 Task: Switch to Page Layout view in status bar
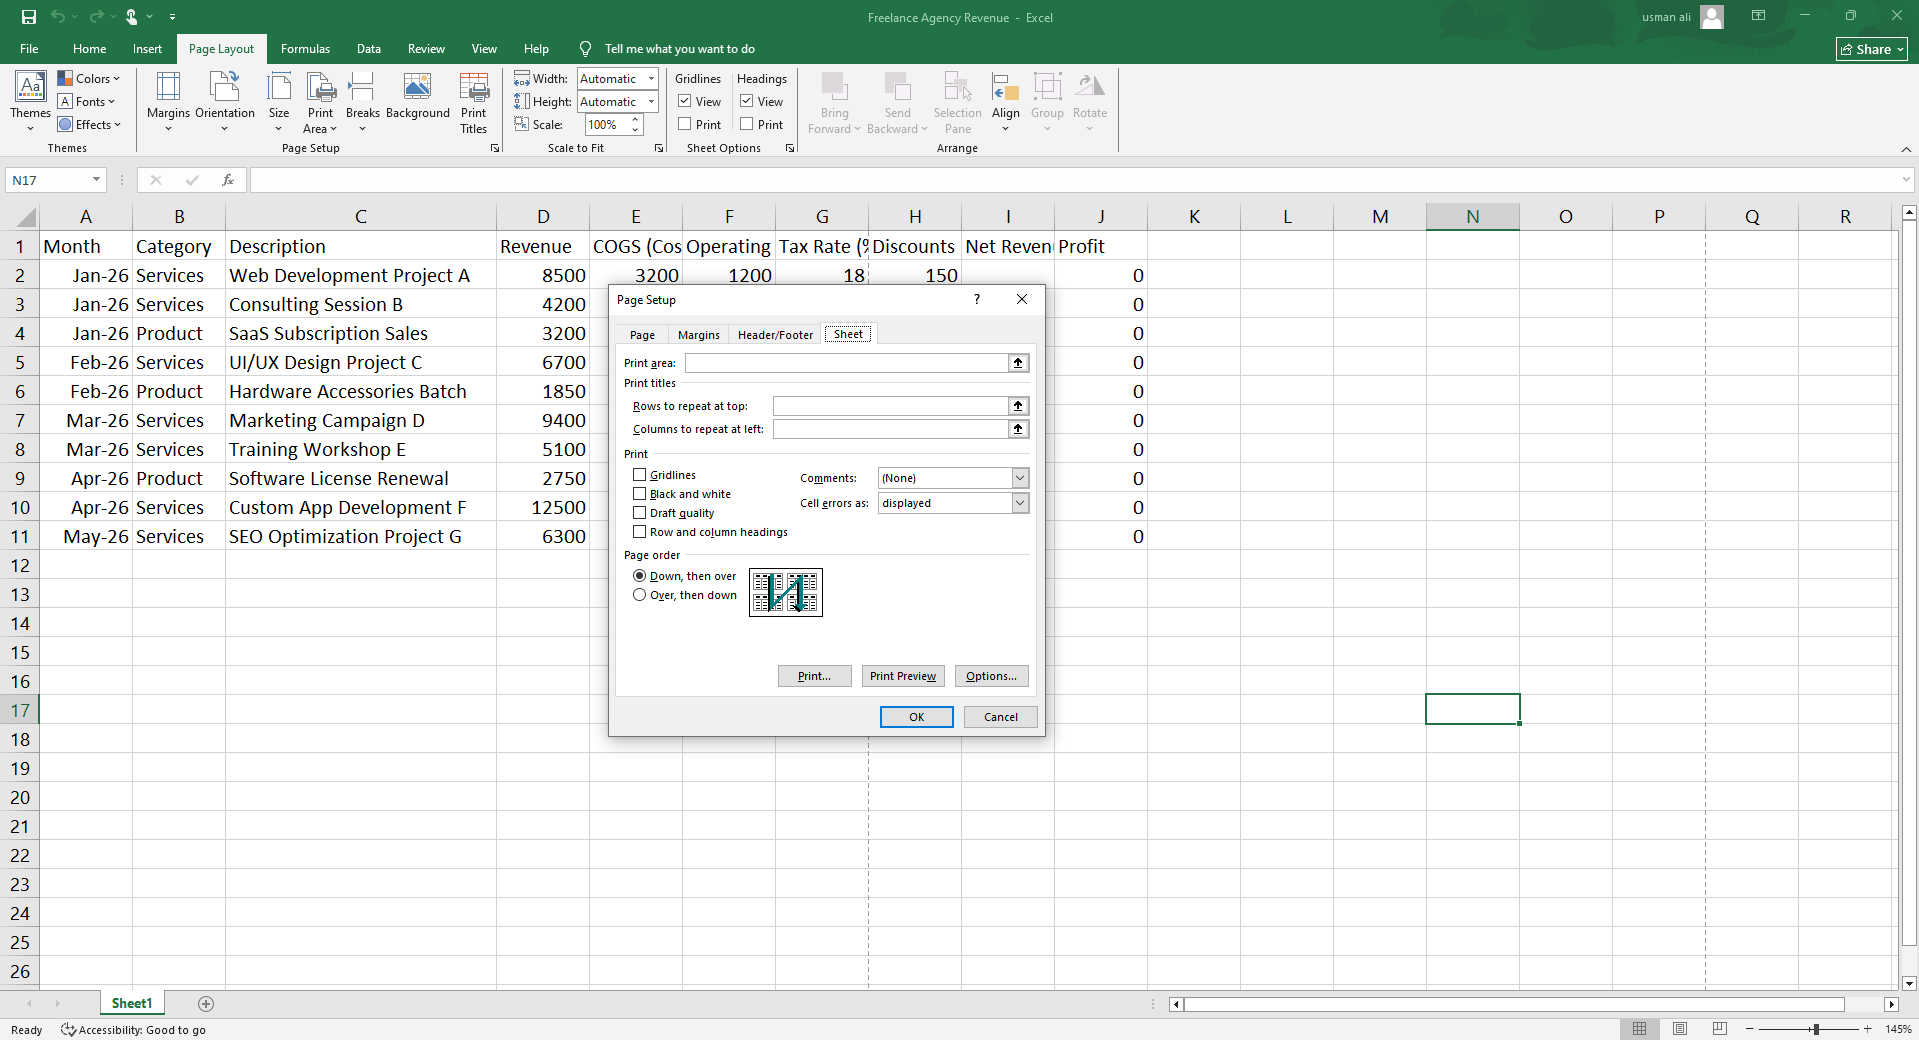[1680, 1029]
